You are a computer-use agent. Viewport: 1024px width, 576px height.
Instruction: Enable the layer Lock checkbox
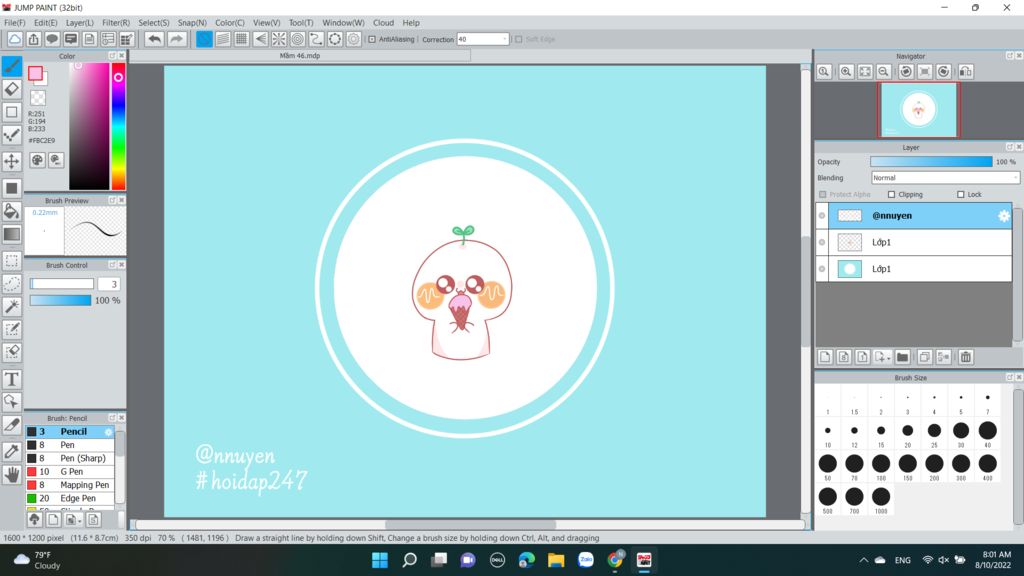pyautogui.click(x=961, y=195)
